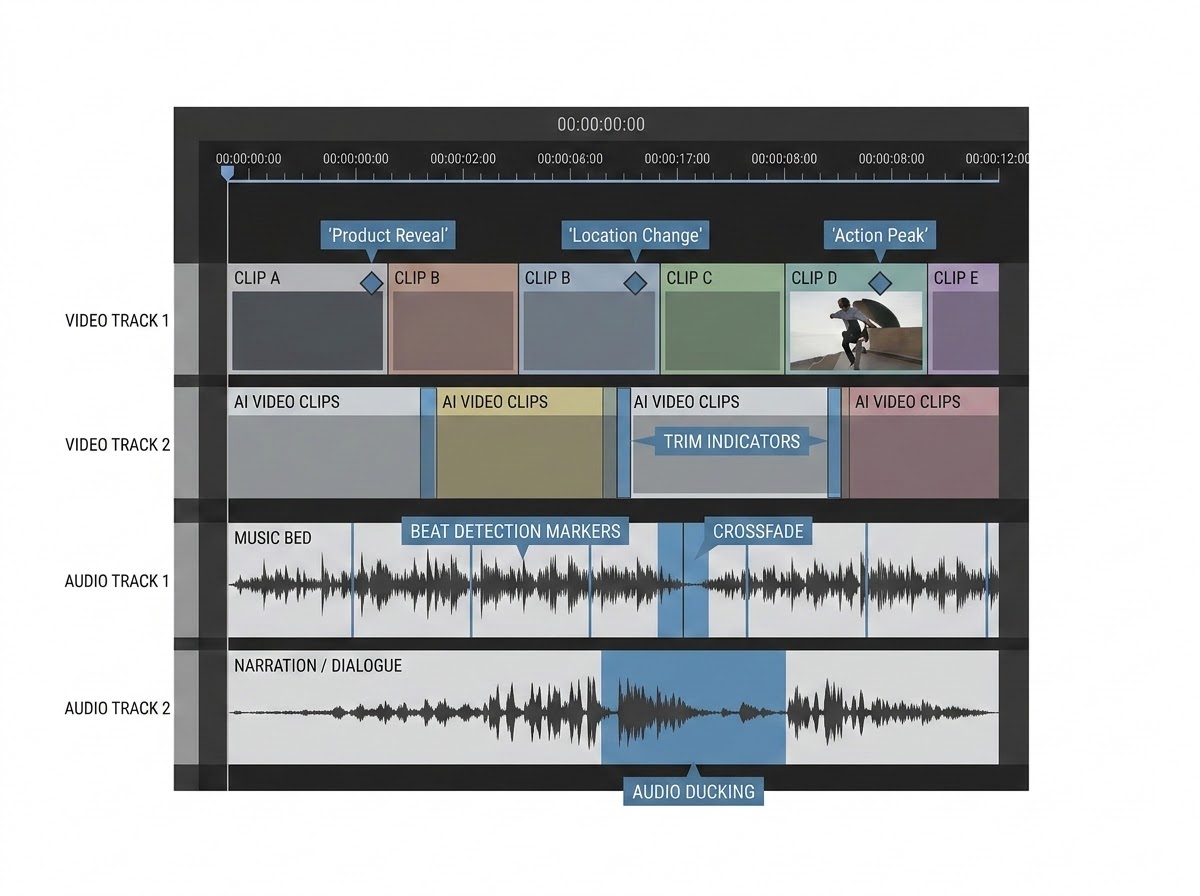Select the diamond marker inside CLIP A
The height and width of the screenshot is (896, 1200).
[x=371, y=283]
